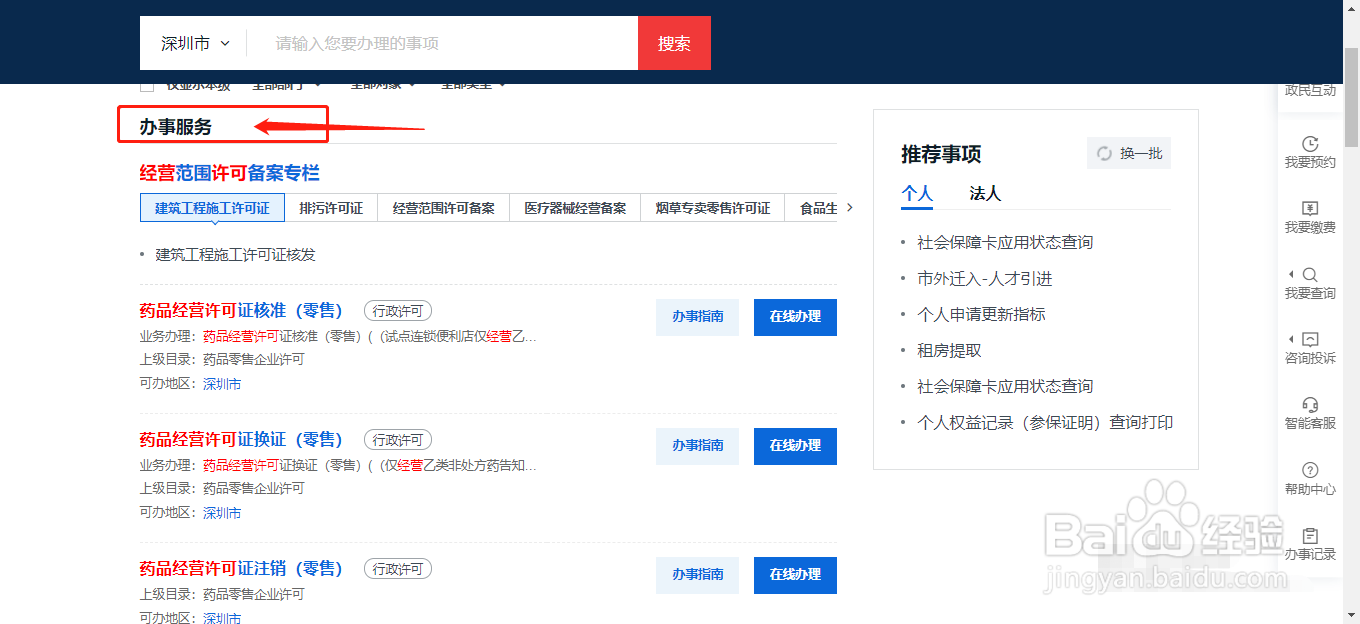Expand the 全部部门 filter dropdown
Screen dimensions: 1360x624
pos(285,85)
